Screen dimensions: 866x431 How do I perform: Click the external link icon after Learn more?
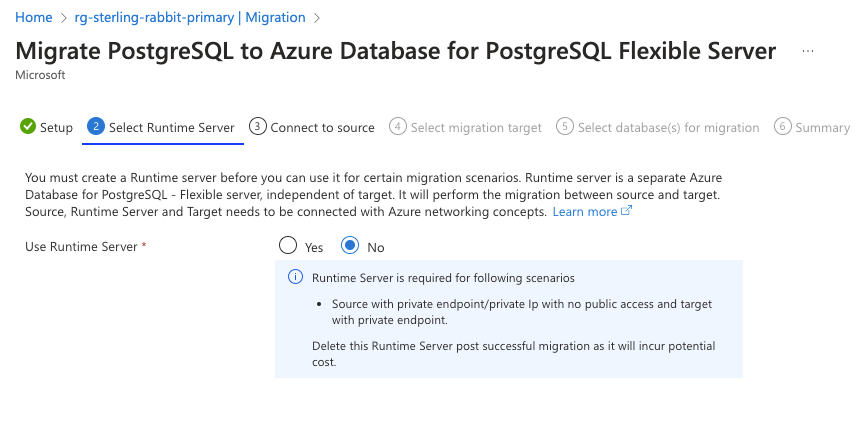627,212
